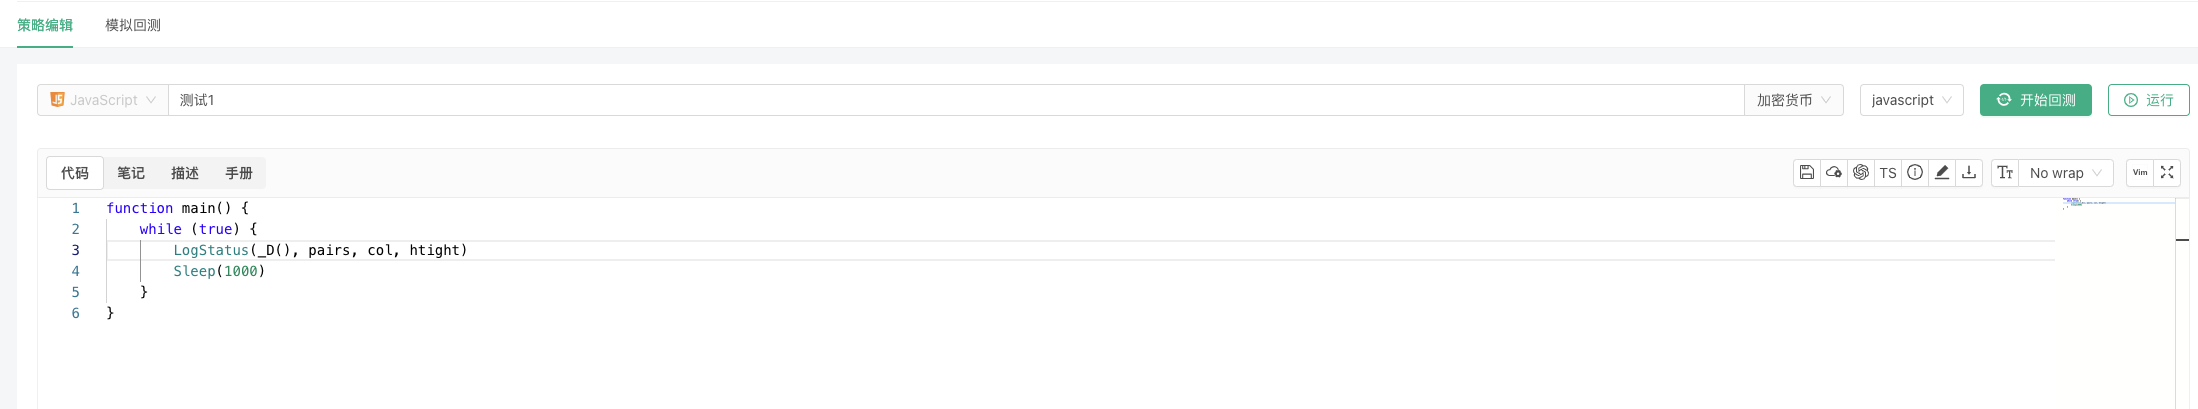Click the pencil edit icon

[x=1941, y=173]
